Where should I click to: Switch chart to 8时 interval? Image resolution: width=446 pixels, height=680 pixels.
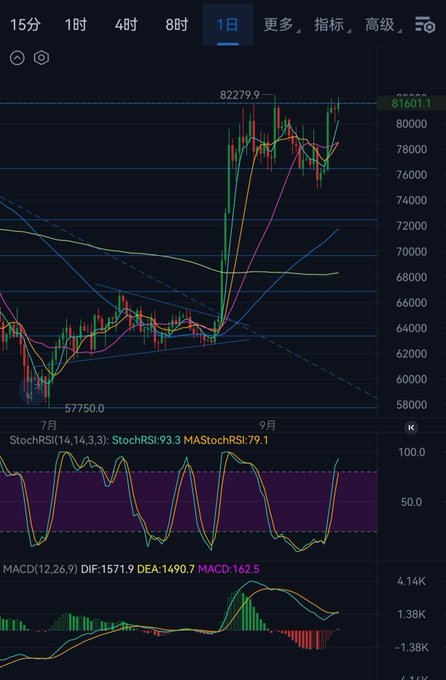tap(177, 25)
